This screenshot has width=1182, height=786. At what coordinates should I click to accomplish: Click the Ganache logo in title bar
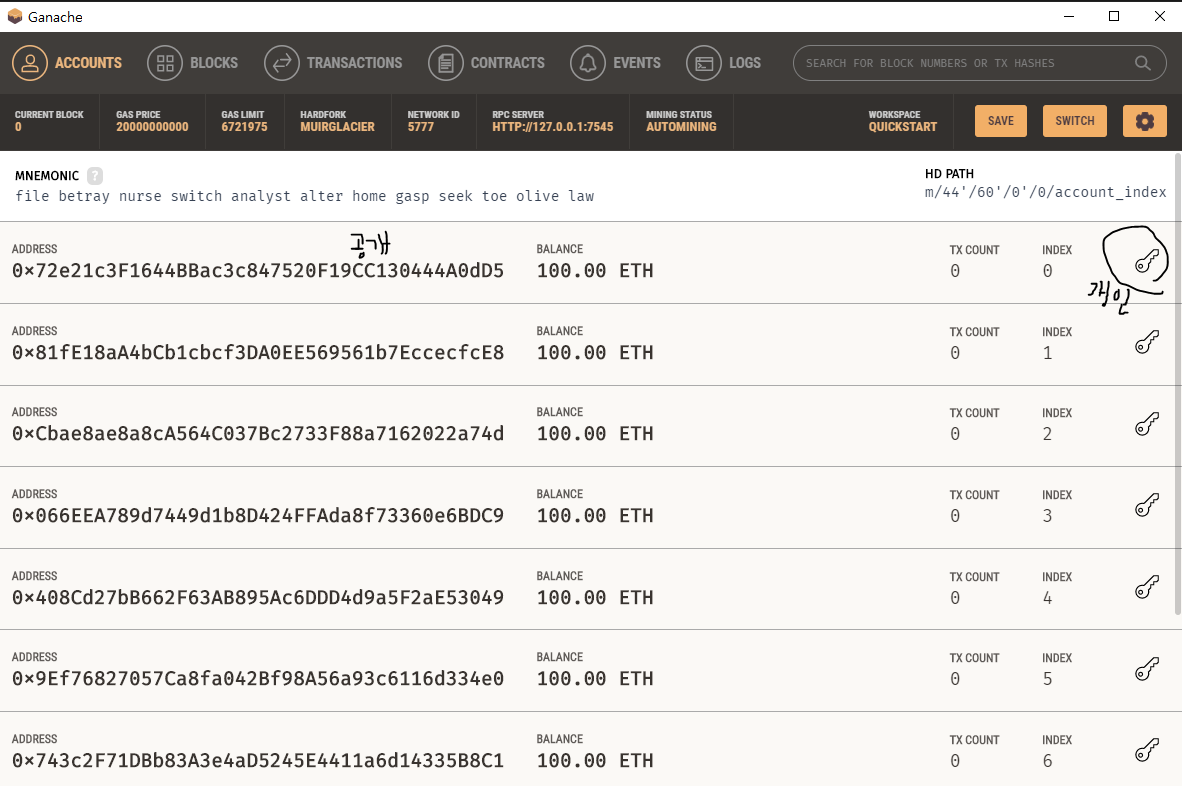click(15, 17)
